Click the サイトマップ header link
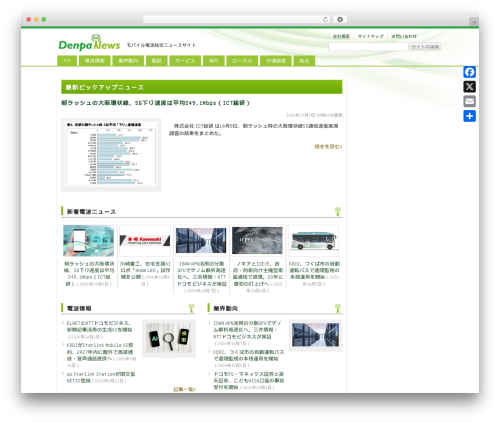The height and width of the screenshot is (423, 500). (x=371, y=36)
